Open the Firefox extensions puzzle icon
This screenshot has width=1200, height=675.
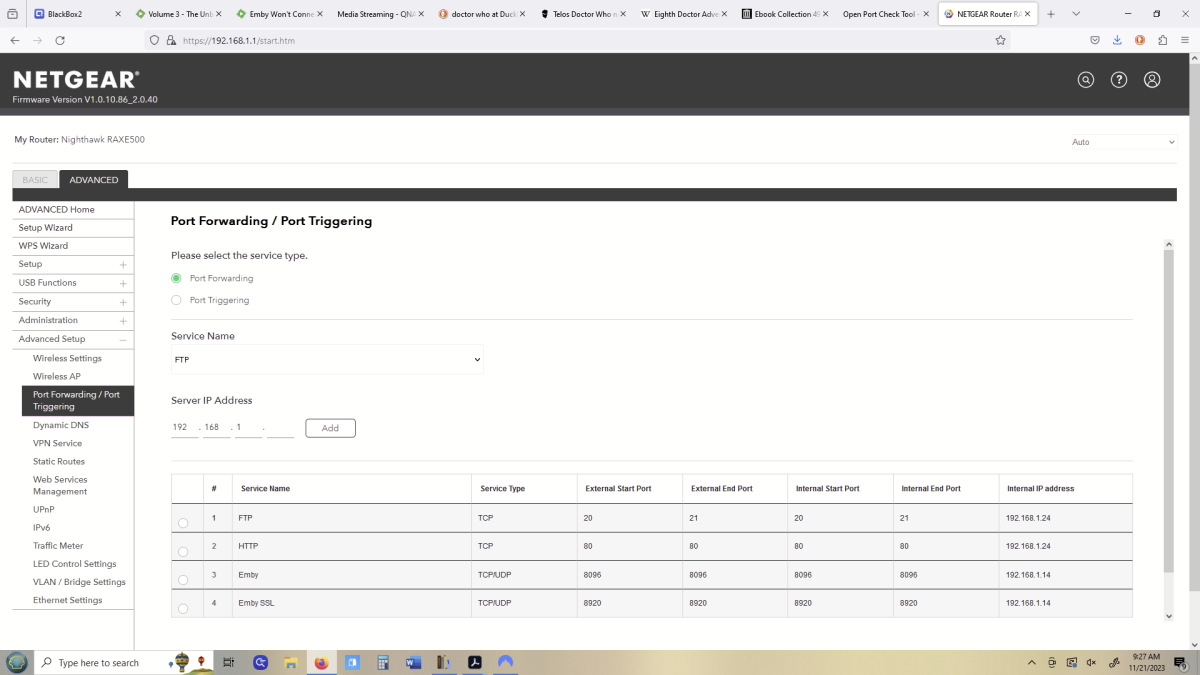coord(1162,40)
